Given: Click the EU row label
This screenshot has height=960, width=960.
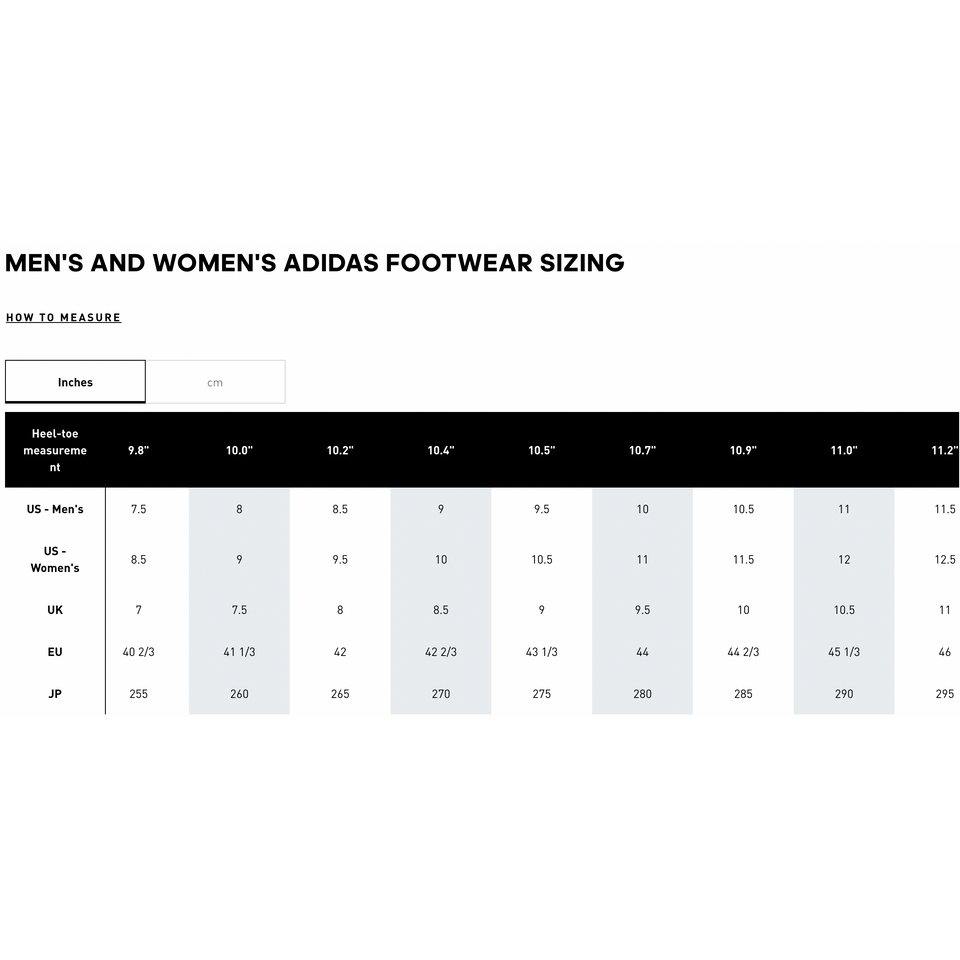Looking at the screenshot, I should click(55, 652).
